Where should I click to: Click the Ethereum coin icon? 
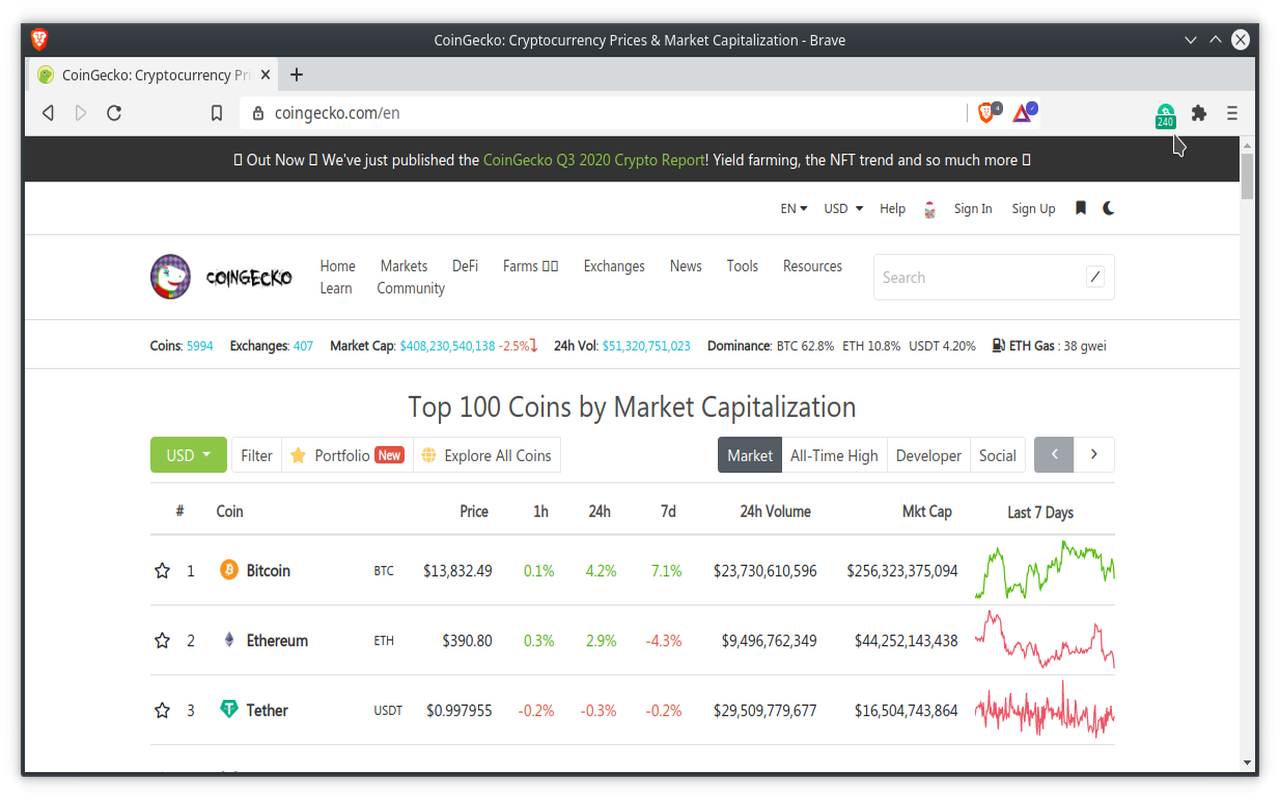[229, 640]
